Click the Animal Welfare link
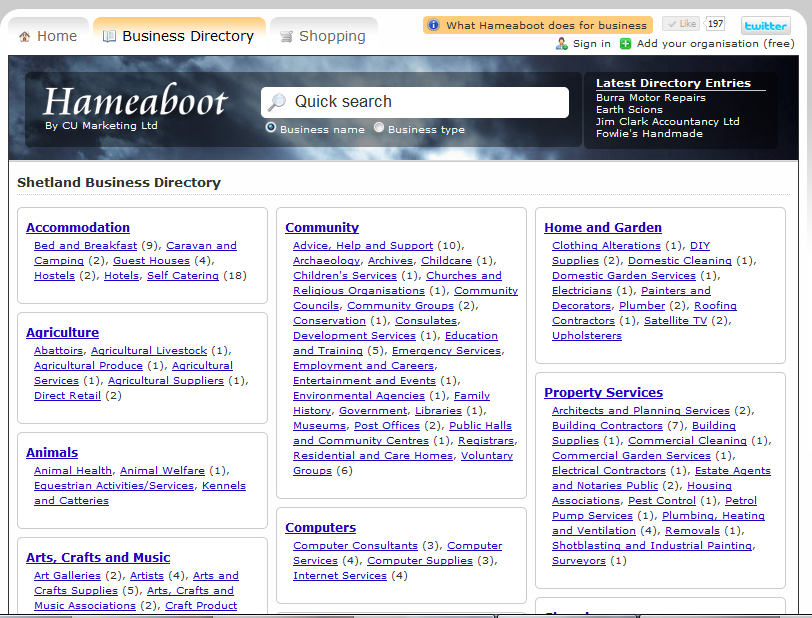This screenshot has width=812, height=618. [x=162, y=471]
